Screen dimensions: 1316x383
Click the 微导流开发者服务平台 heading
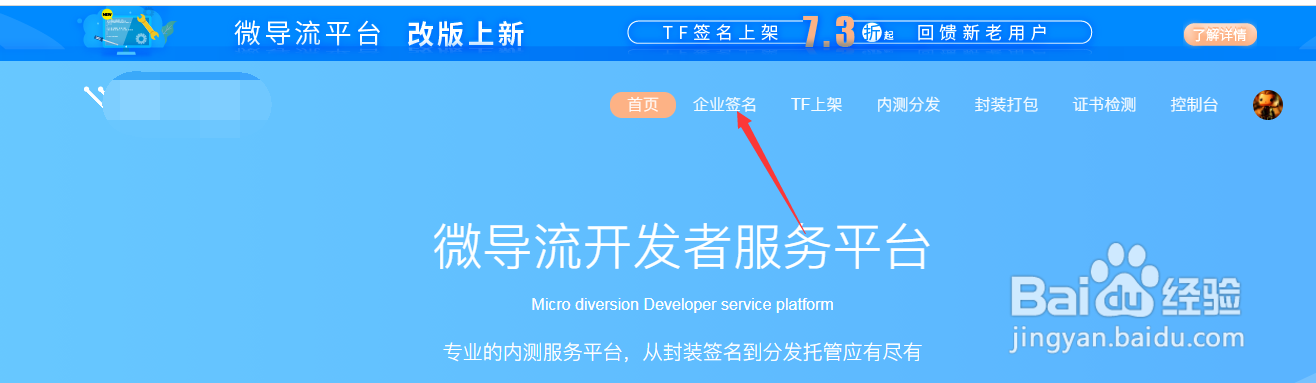(682, 246)
